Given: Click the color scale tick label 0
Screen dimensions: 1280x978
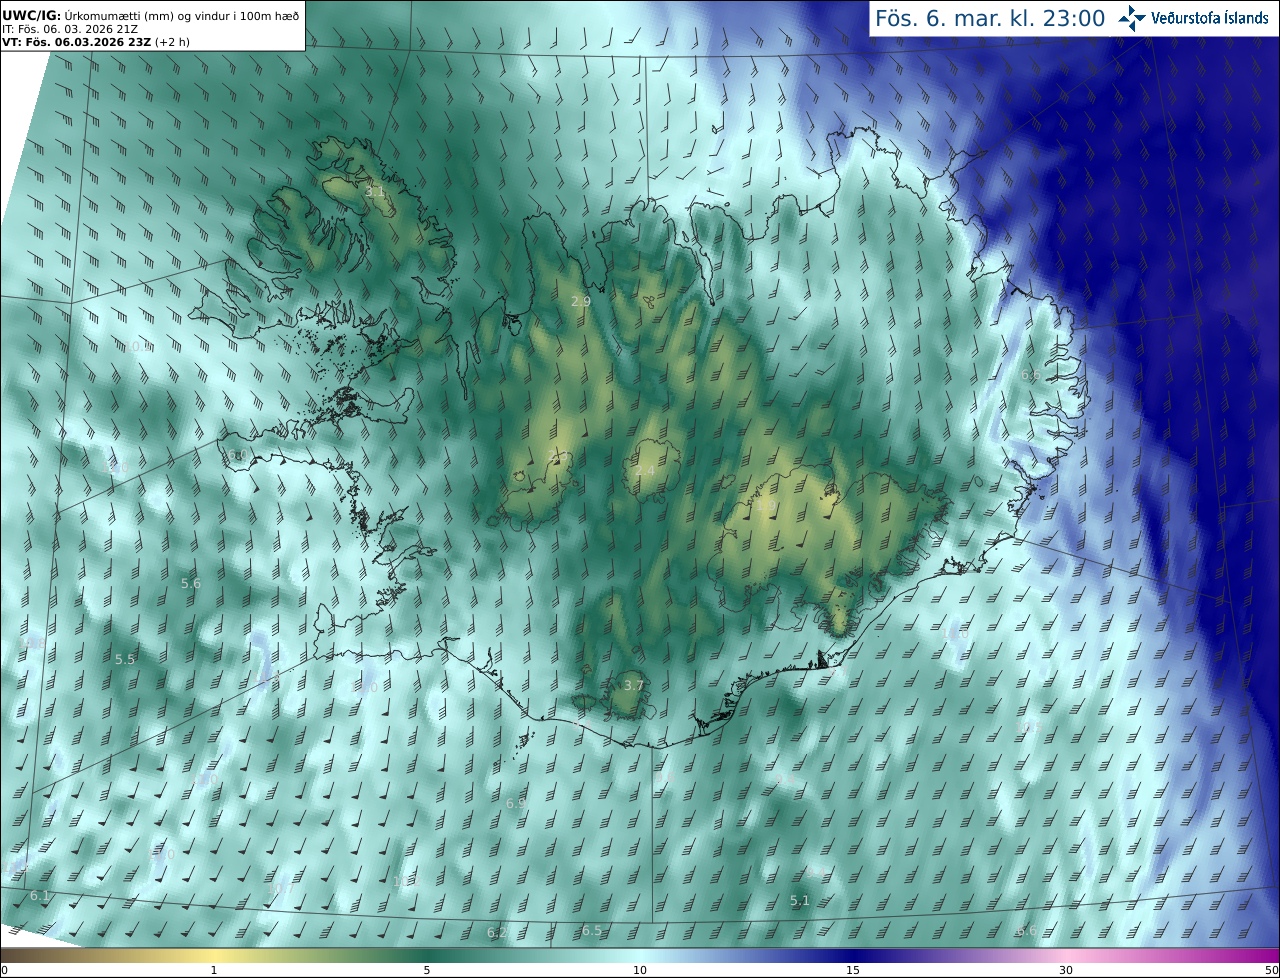Looking at the screenshot, I should (x=4, y=970).
